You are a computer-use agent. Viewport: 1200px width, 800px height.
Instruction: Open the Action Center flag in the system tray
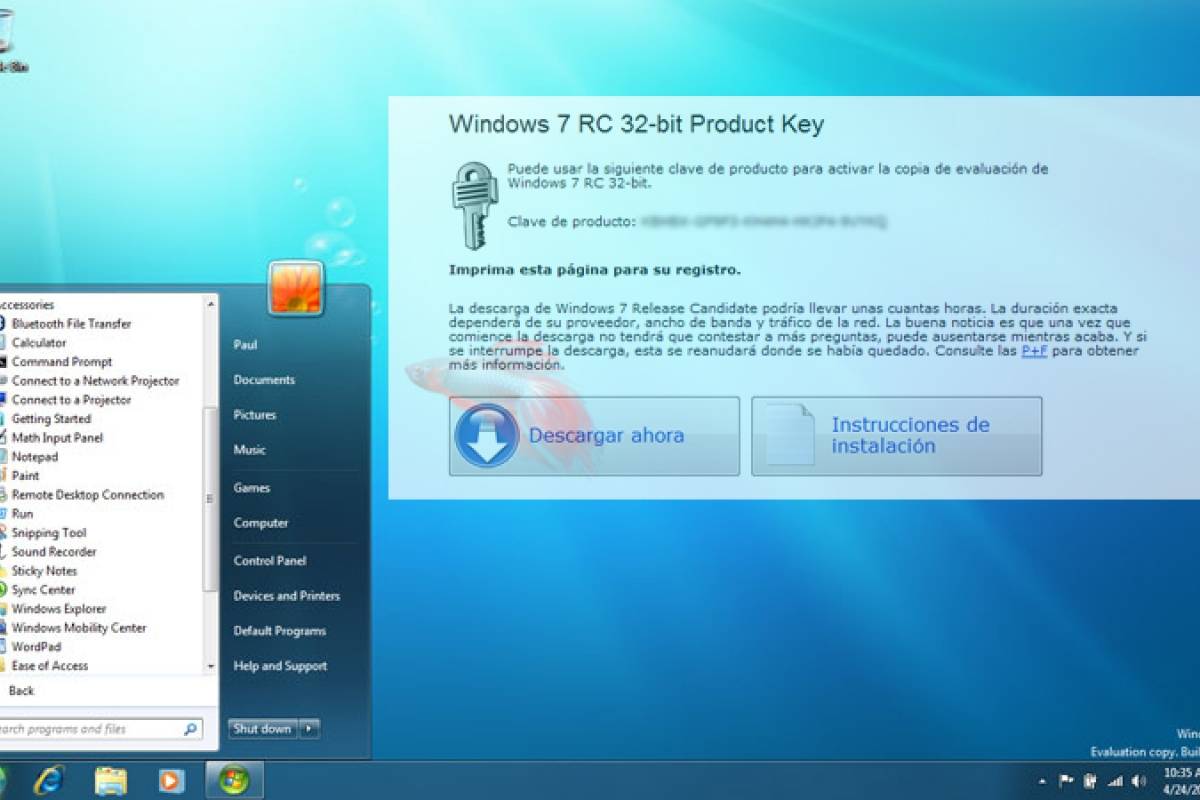(1066, 780)
